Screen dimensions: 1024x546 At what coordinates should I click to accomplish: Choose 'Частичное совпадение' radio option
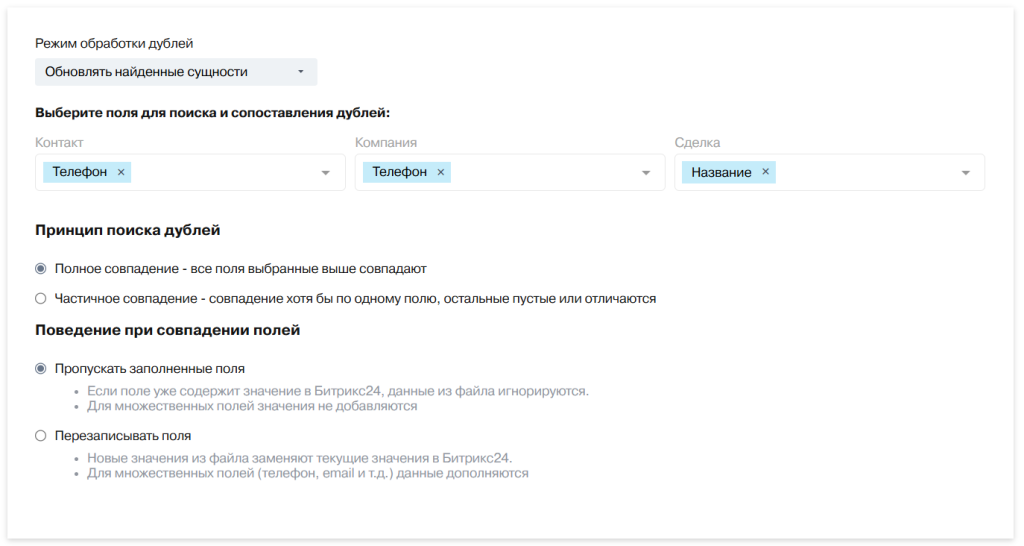point(41,298)
